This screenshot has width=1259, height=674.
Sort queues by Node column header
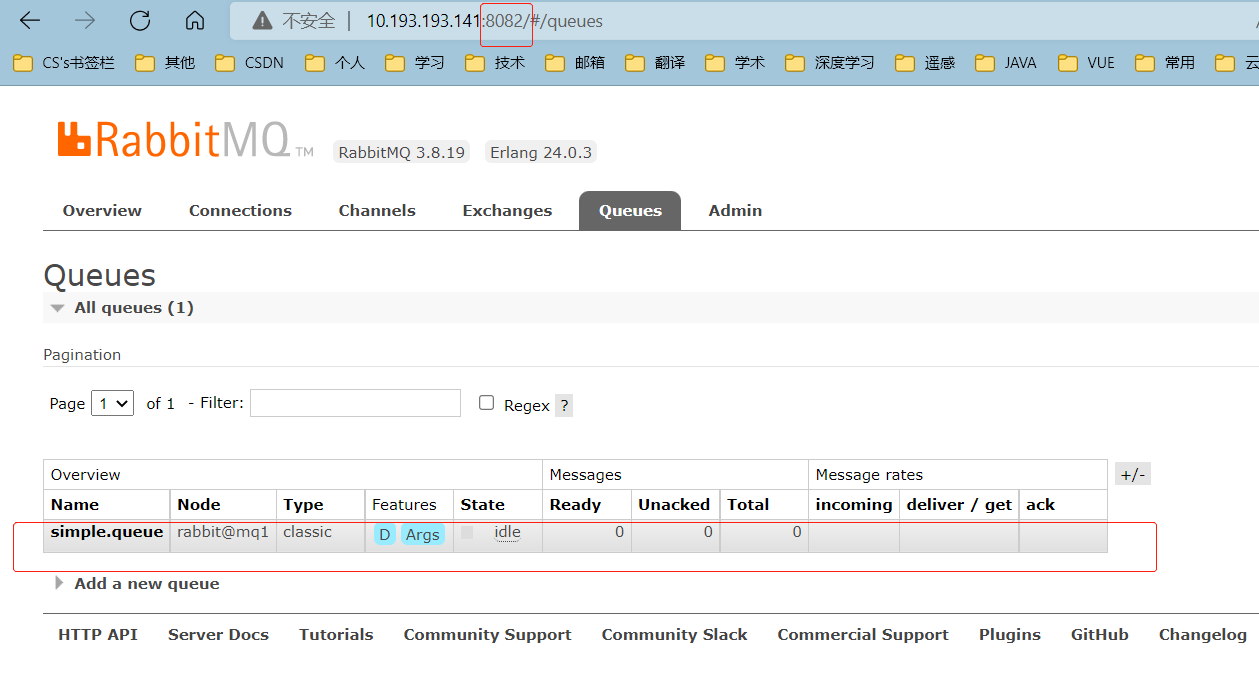(199, 505)
